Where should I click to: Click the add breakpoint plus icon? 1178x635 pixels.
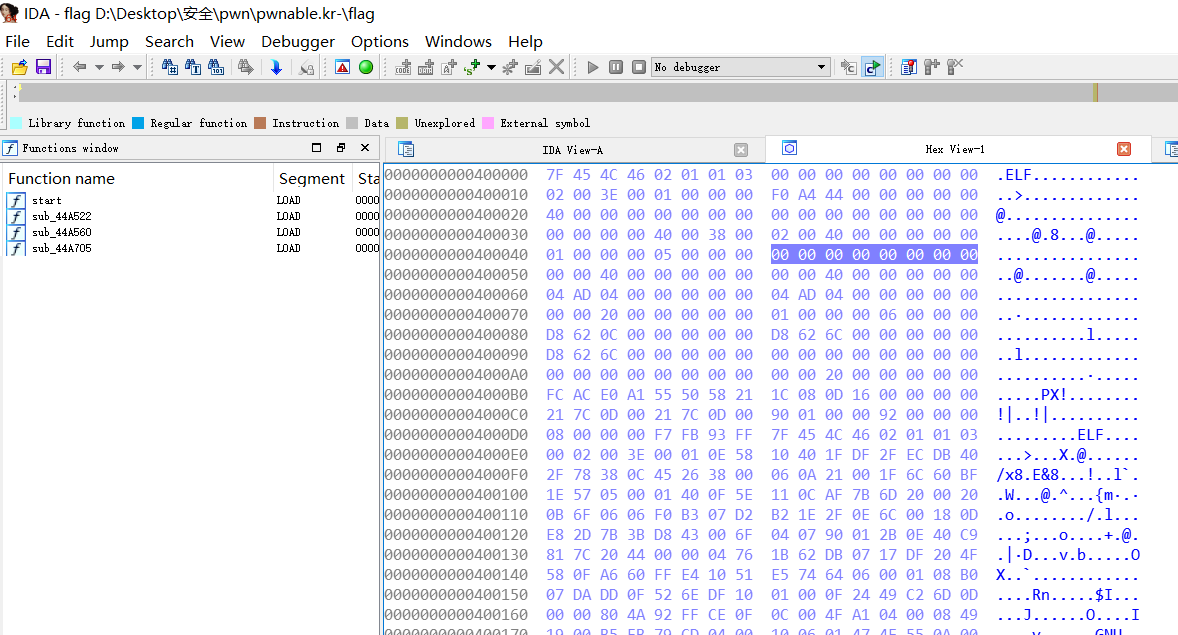point(932,67)
